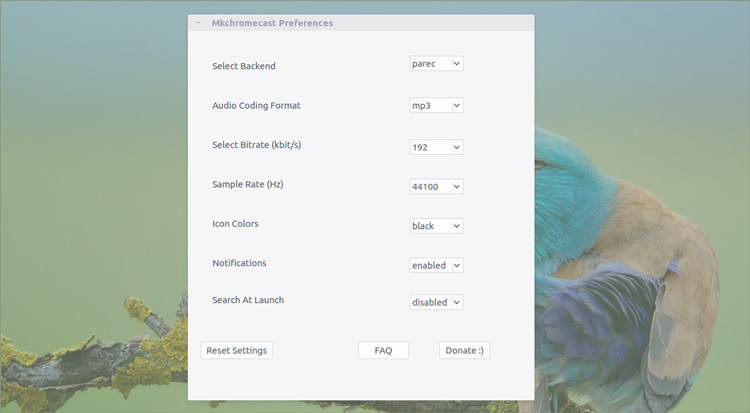Click the Mkchromecast Preferences window title
The height and width of the screenshot is (413, 750).
[272, 23]
